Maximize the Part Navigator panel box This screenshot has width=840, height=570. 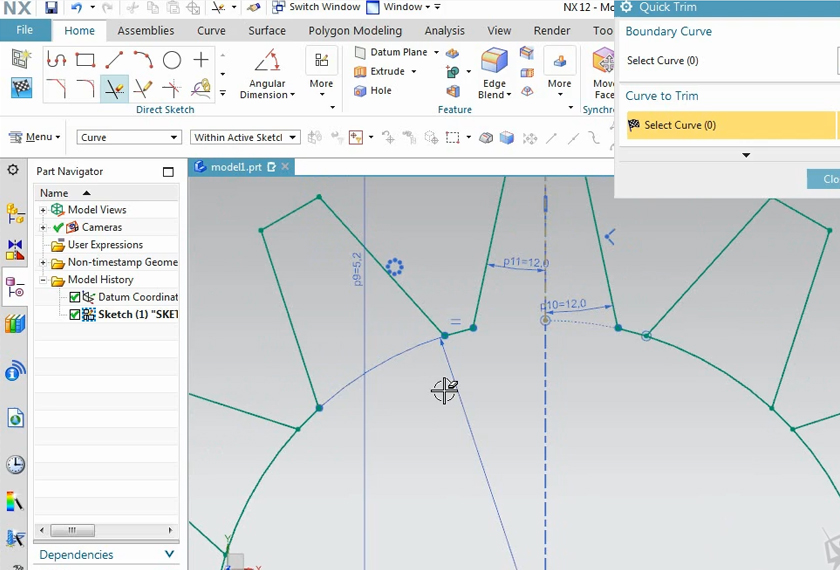pyautogui.click(x=168, y=172)
